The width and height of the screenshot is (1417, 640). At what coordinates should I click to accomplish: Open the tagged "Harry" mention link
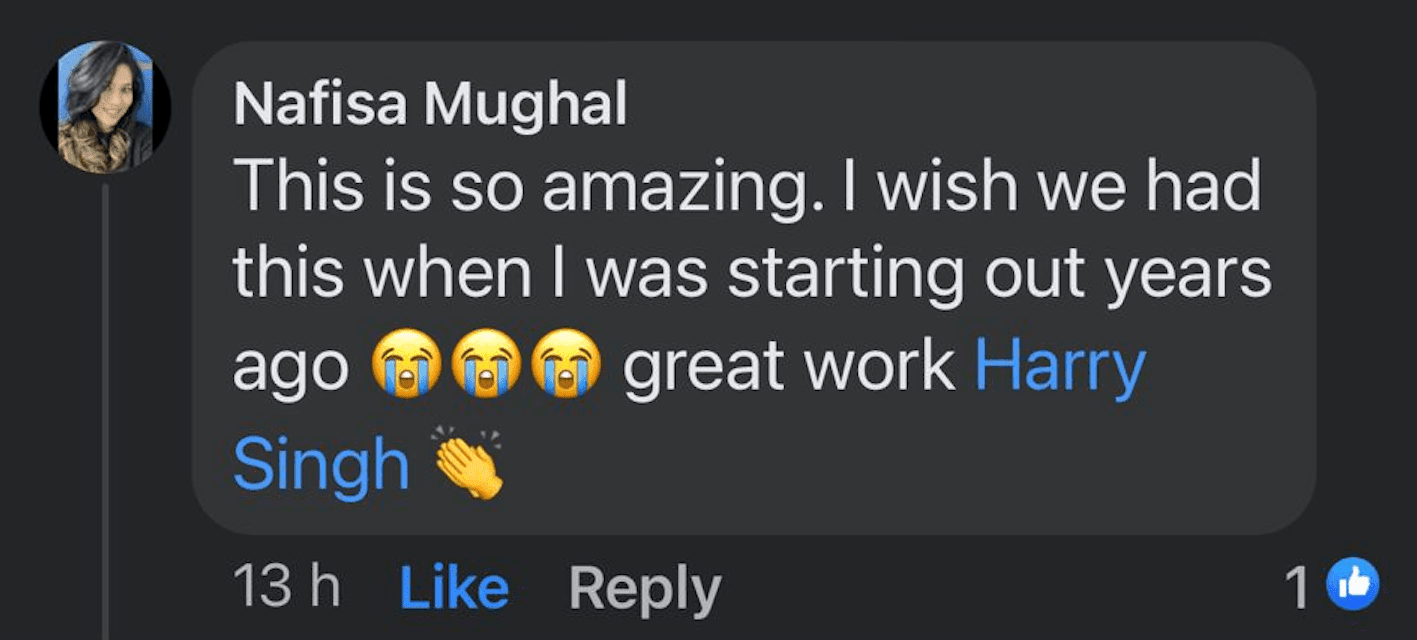tap(1060, 367)
